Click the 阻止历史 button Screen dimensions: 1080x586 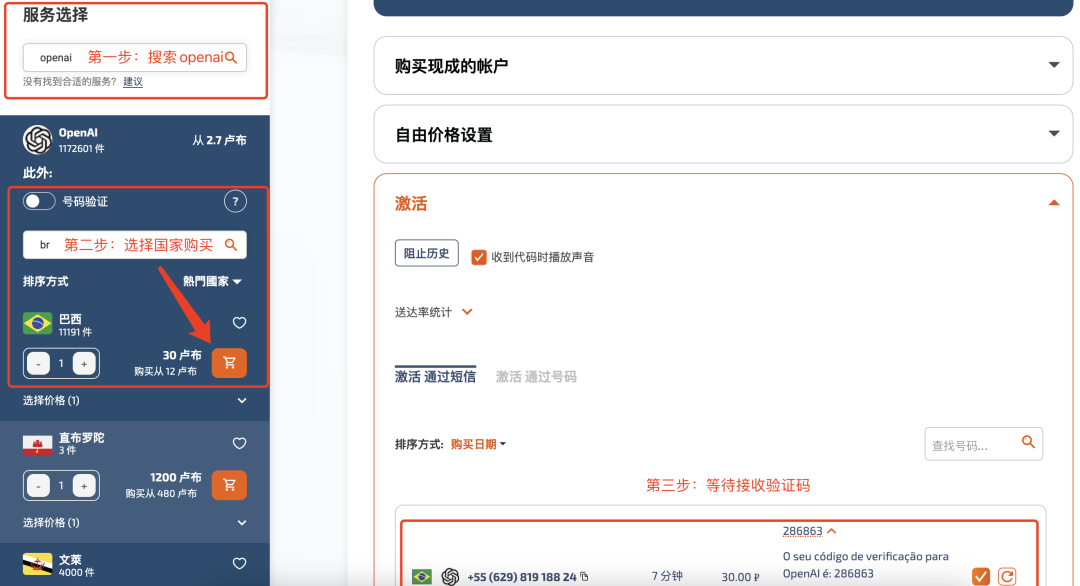426,253
